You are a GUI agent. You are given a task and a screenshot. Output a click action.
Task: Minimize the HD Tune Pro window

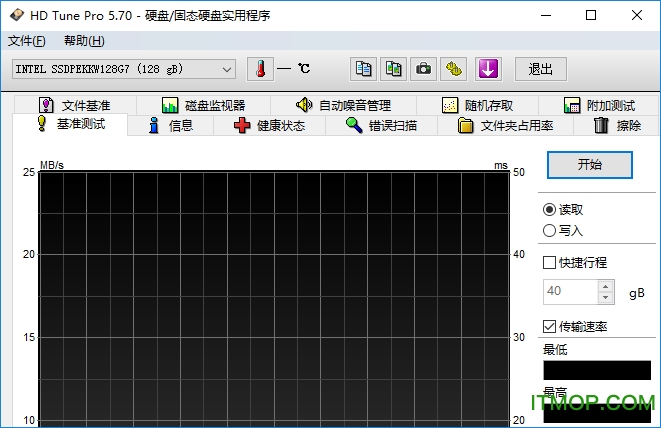pos(546,16)
